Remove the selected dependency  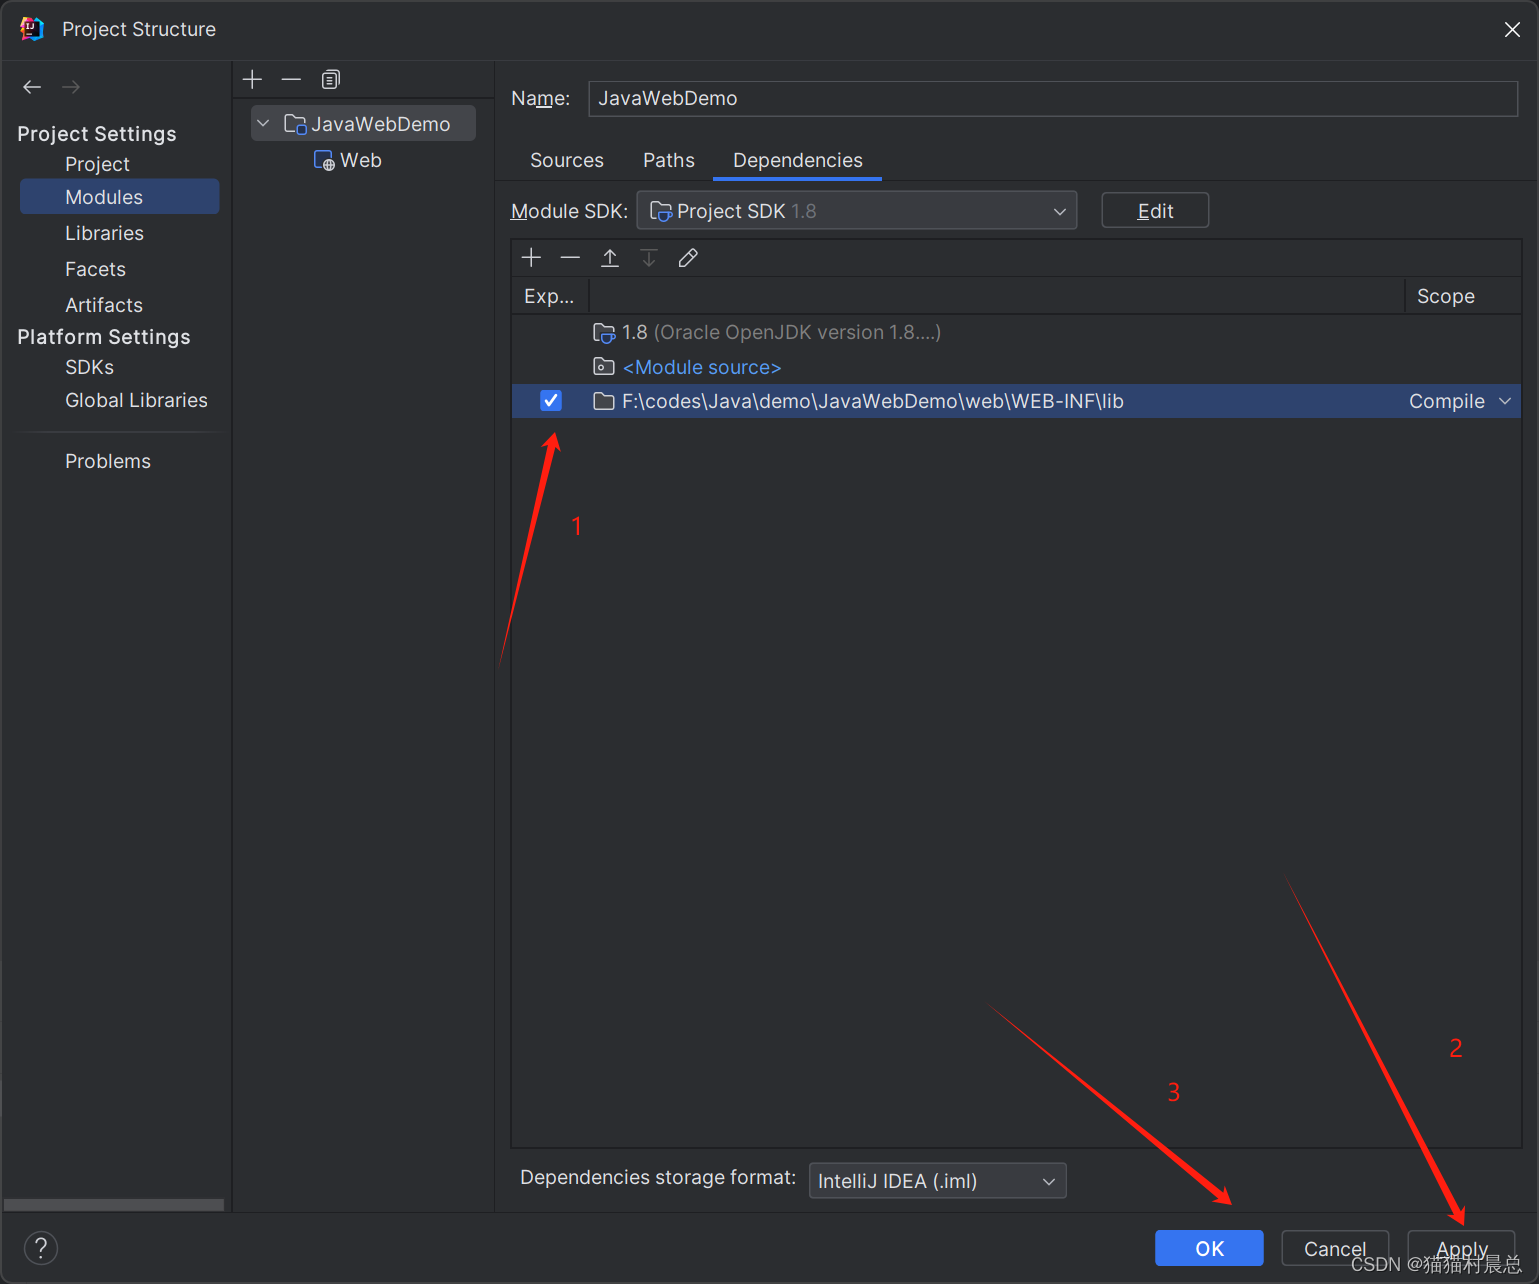pos(570,258)
